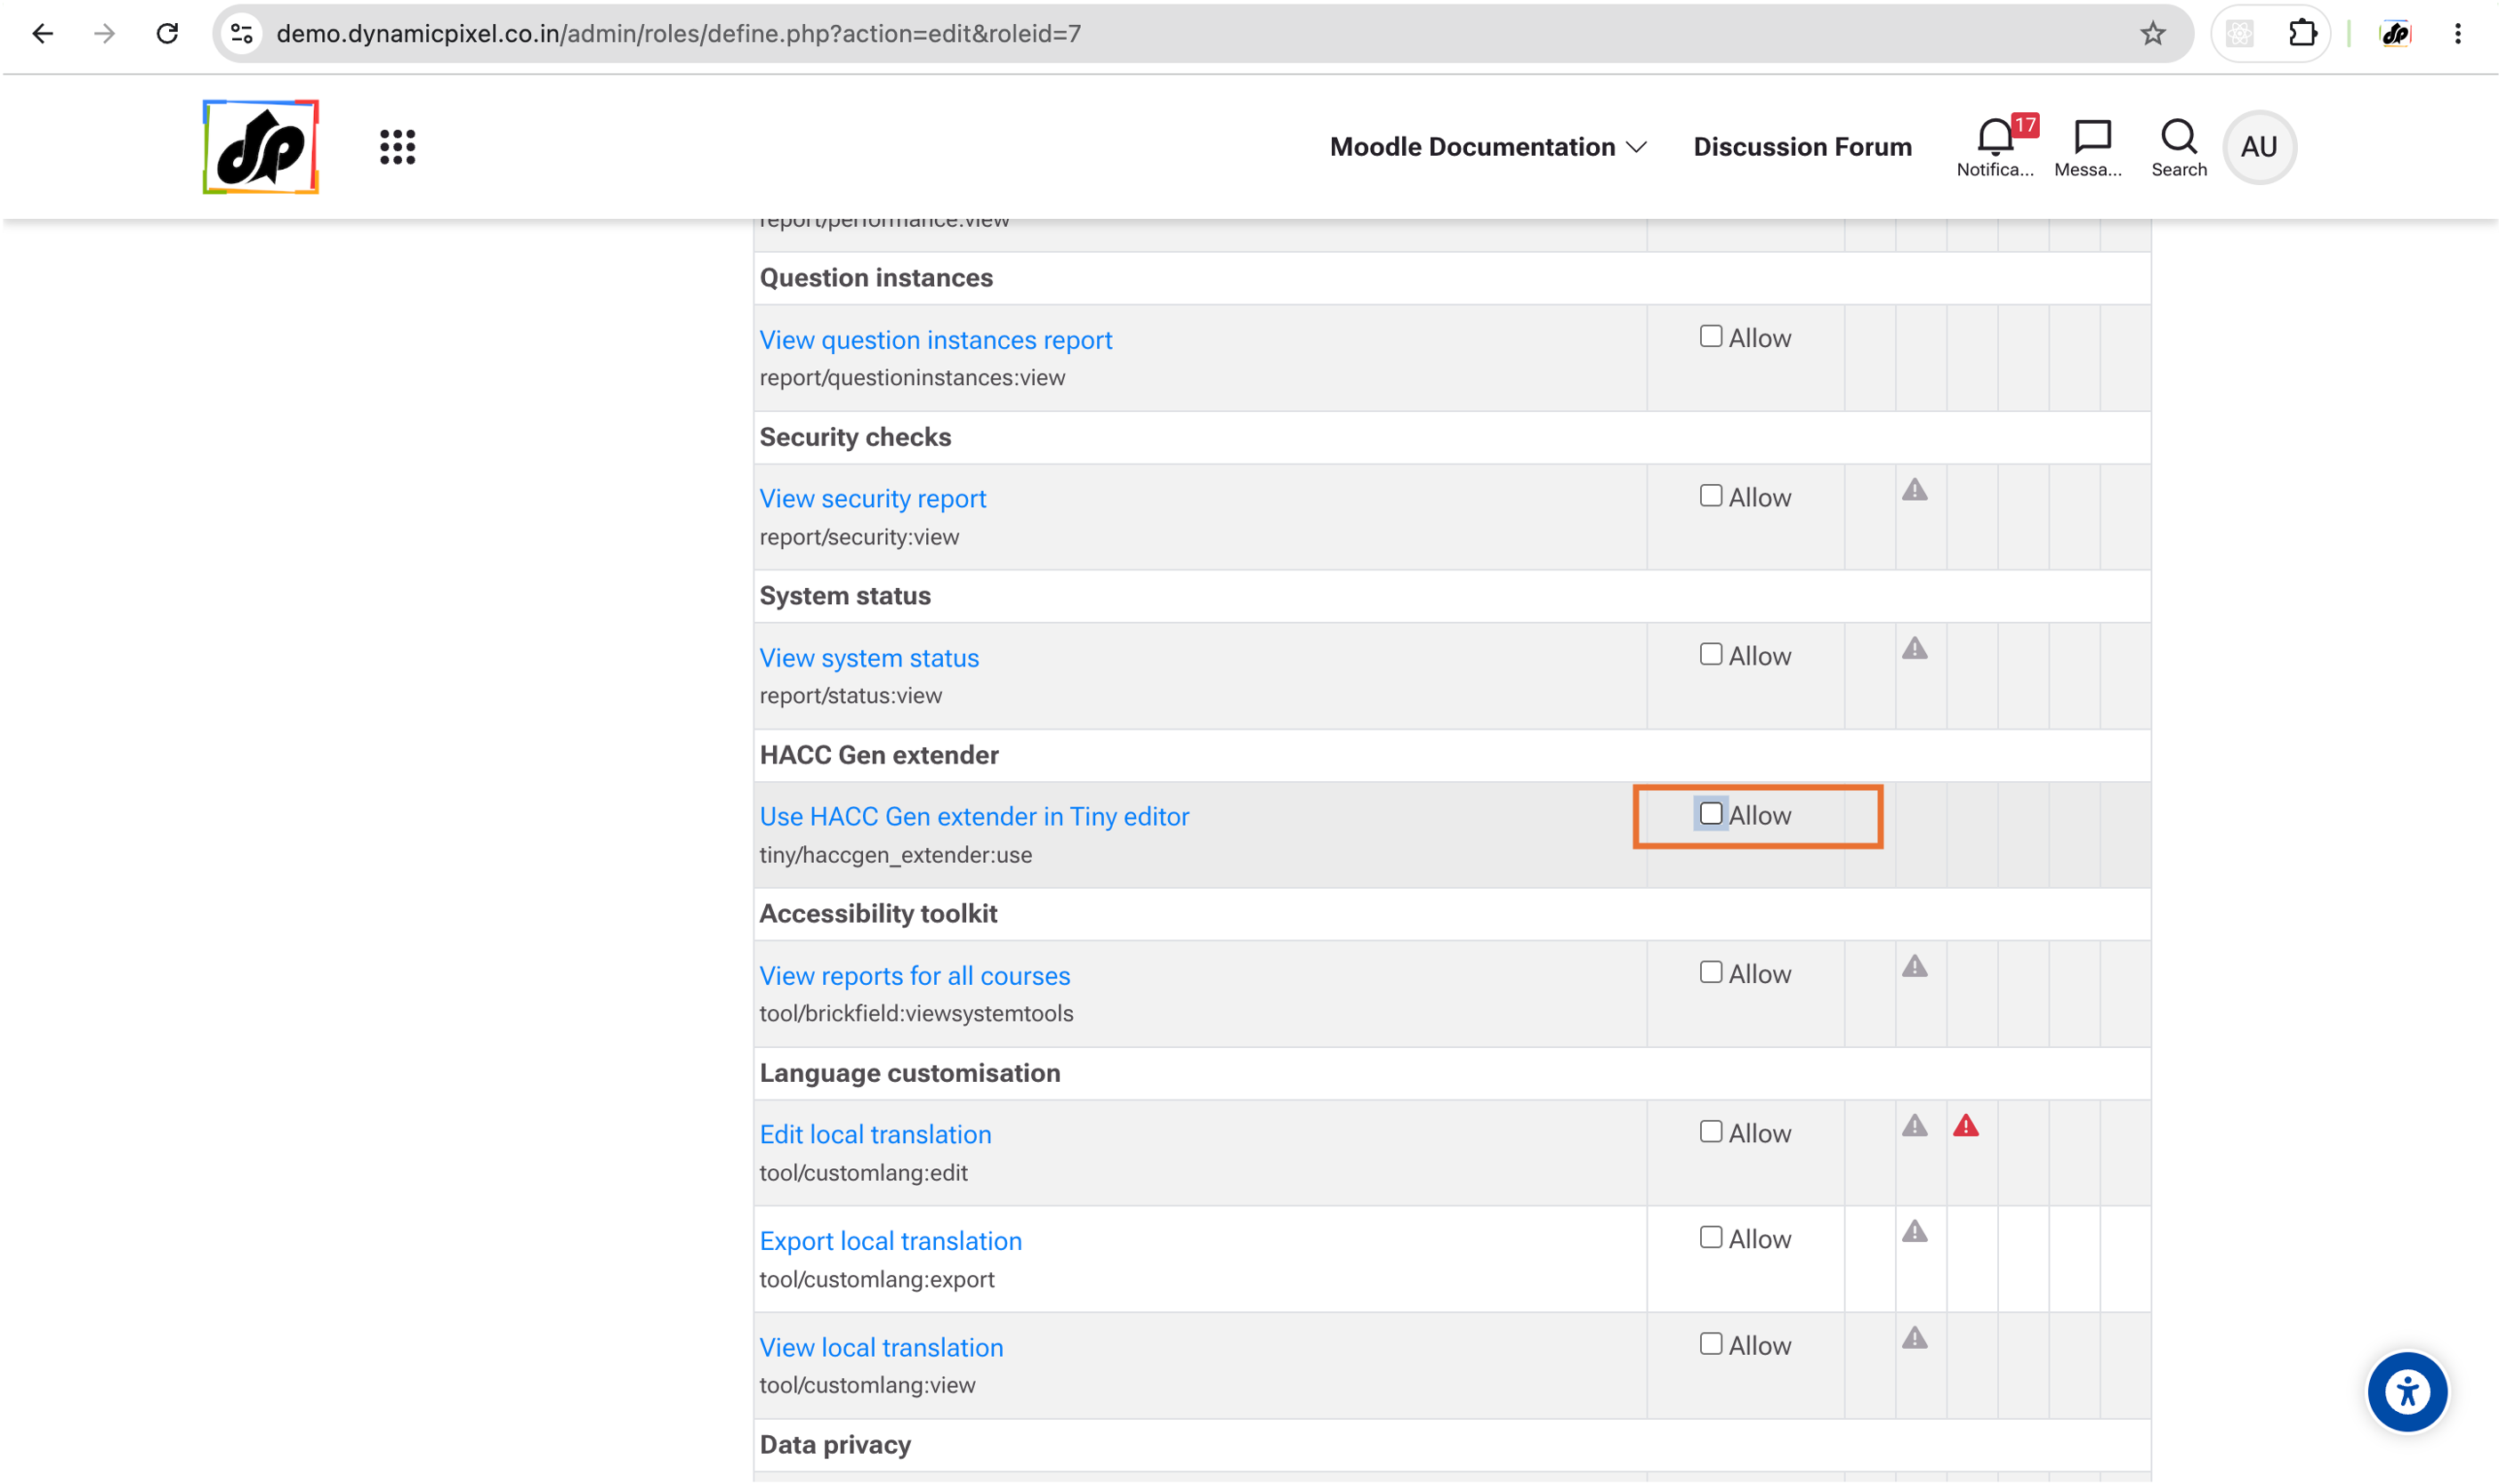Click the faded extension icon beside Extensions
The height and width of the screenshot is (1484, 2499).
click(x=2239, y=34)
